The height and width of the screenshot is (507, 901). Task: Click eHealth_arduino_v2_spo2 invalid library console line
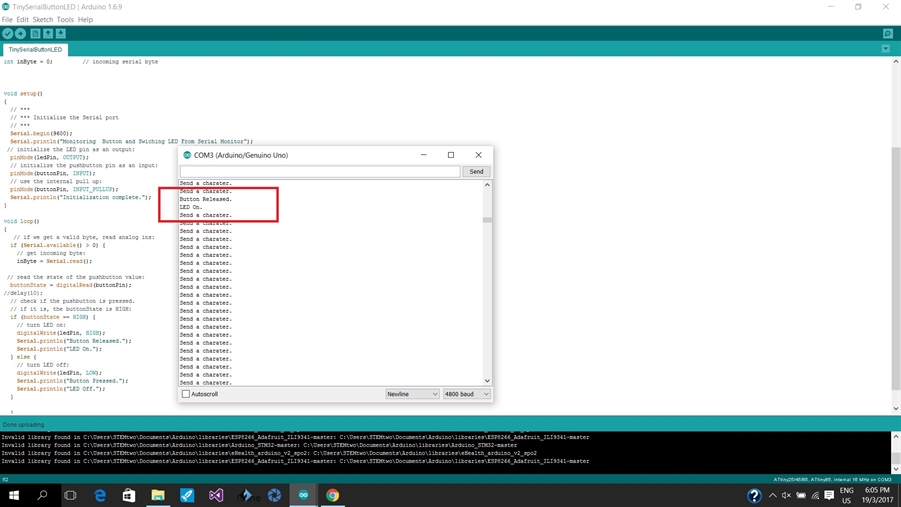269,453
